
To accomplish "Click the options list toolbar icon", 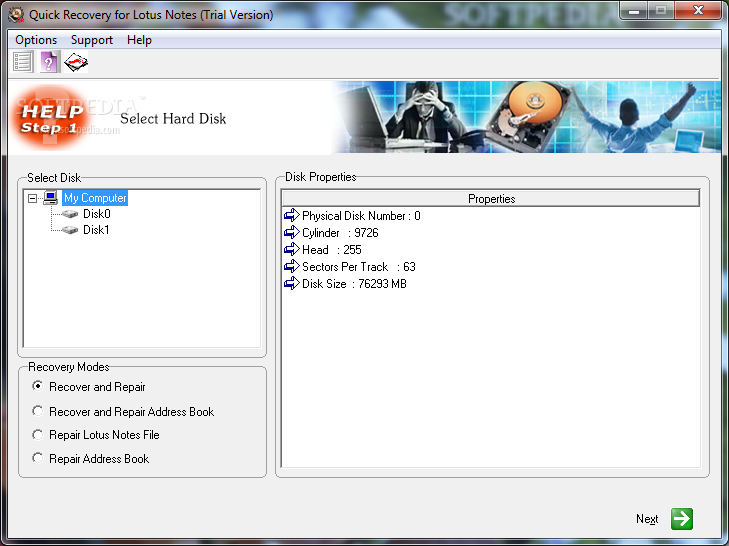I will click(22, 62).
